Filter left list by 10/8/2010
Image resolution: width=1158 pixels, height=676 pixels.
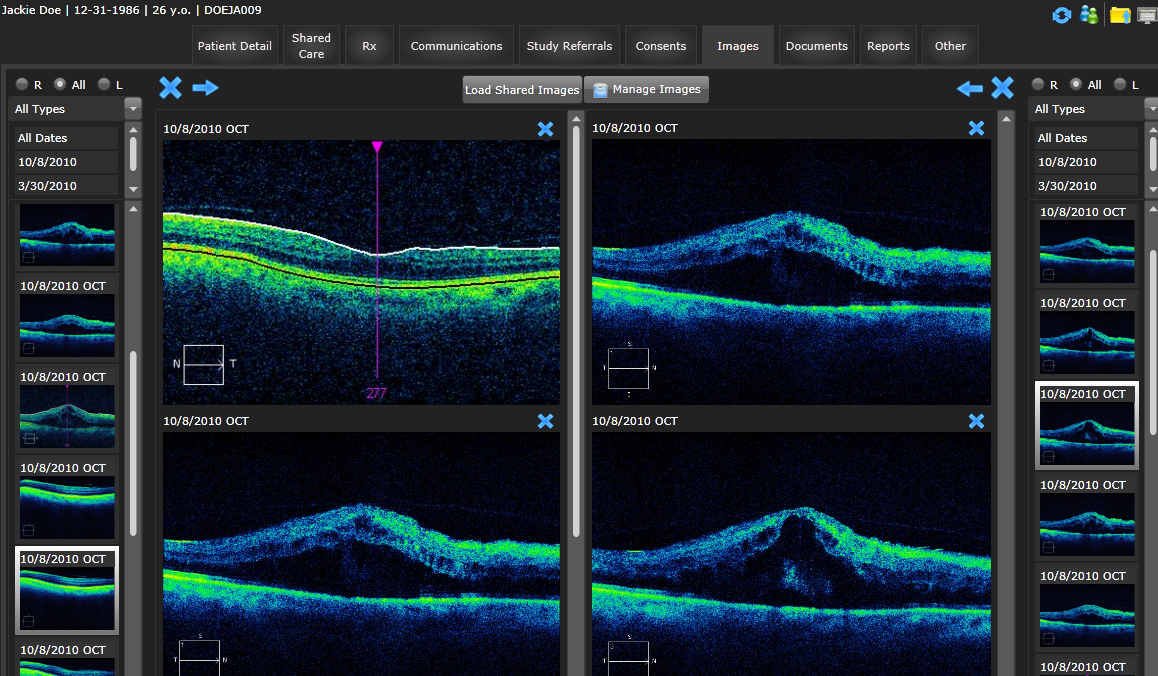point(66,162)
